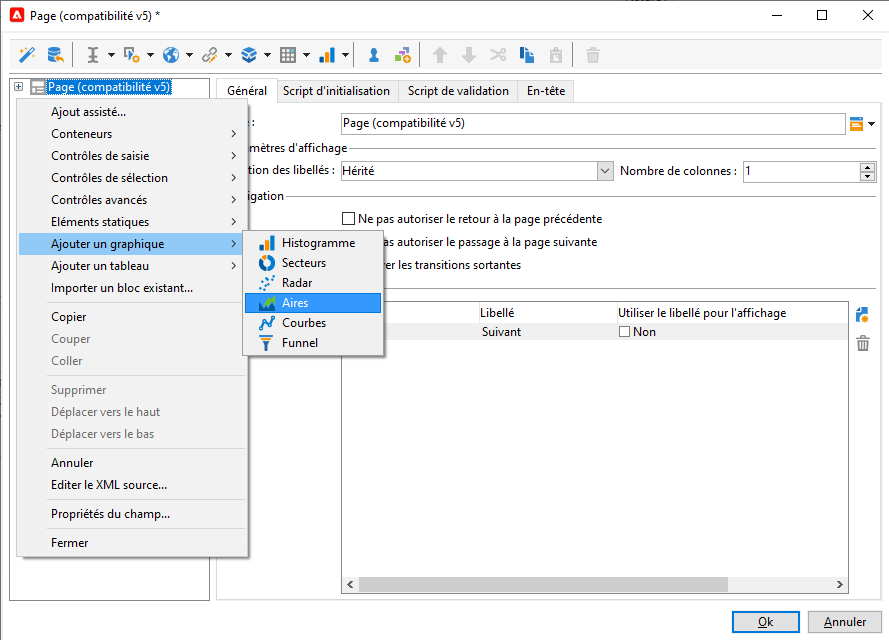Choose Copier in the context menu
Viewport: 889px width, 640px height.
click(x=133, y=317)
